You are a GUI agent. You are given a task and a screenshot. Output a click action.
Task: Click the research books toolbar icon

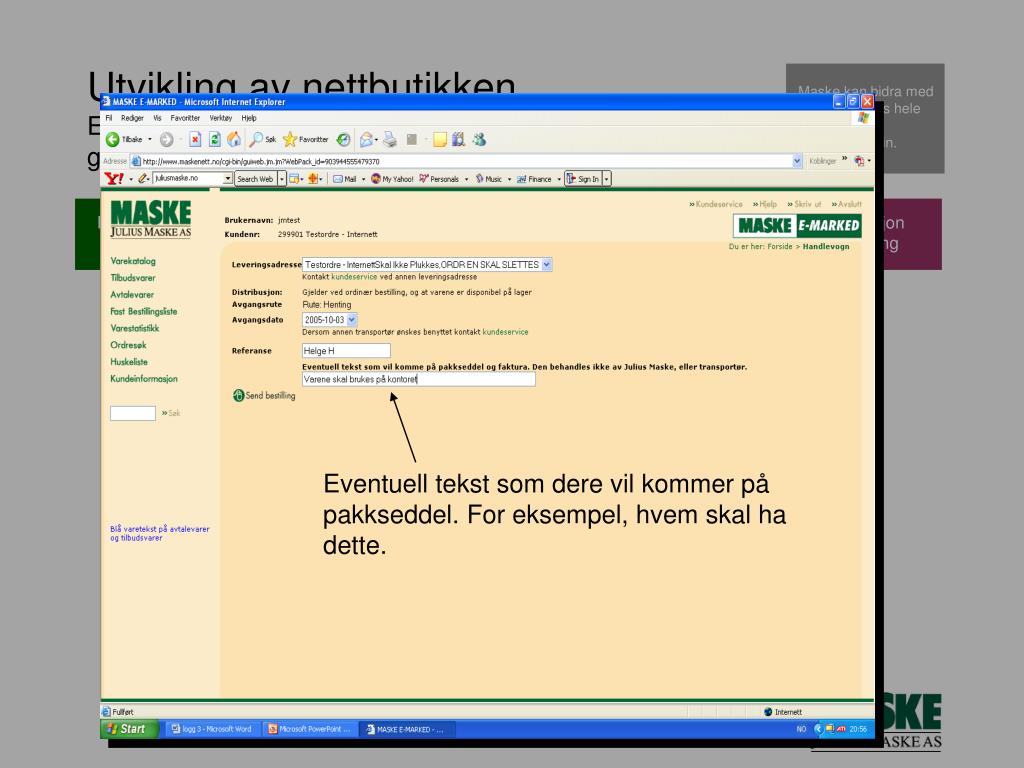click(458, 139)
